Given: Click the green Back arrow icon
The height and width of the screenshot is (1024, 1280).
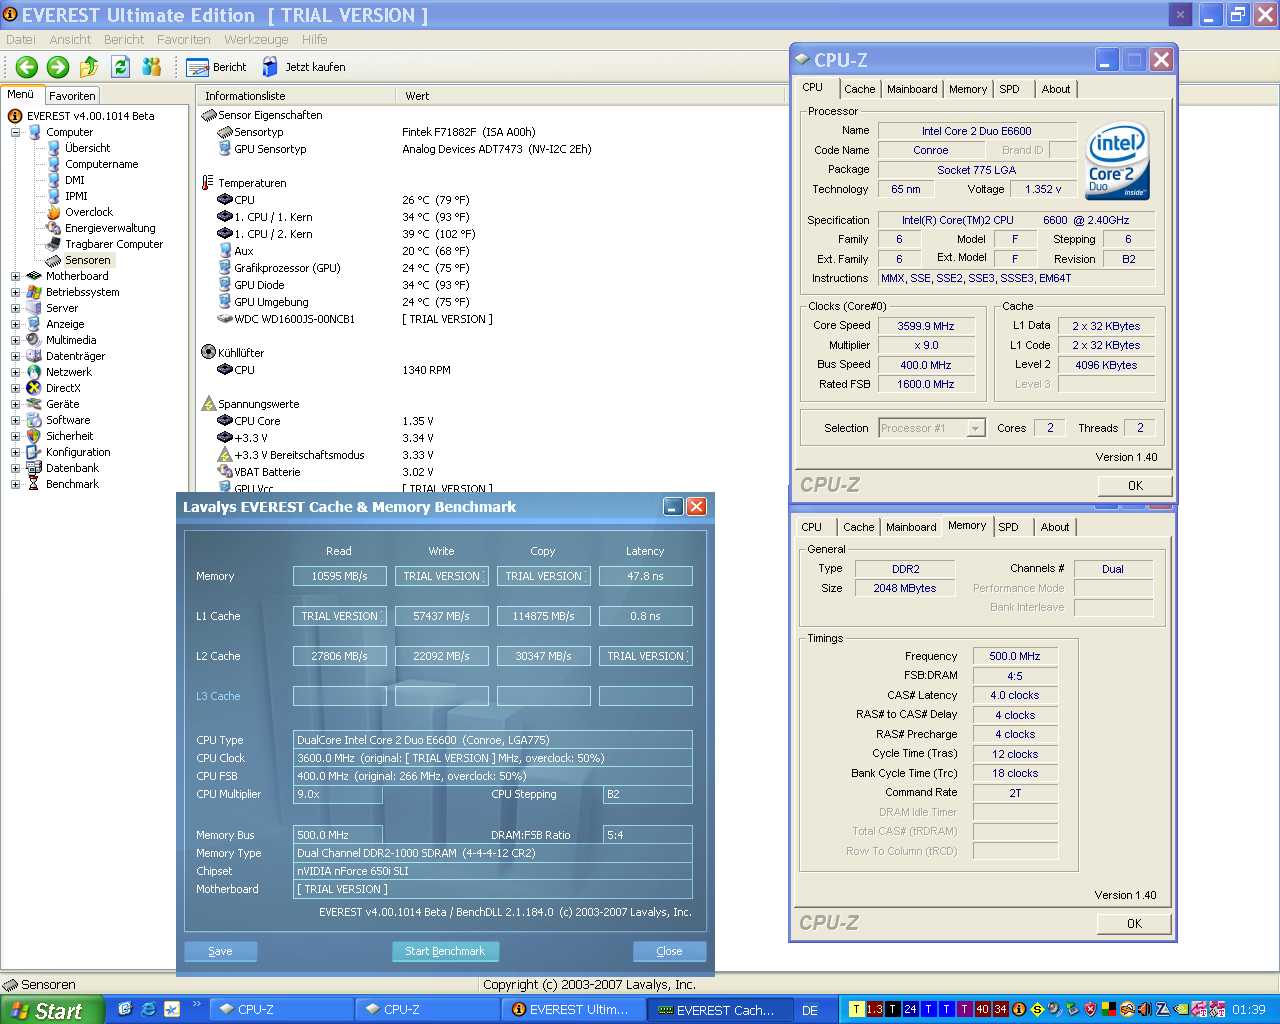Looking at the screenshot, I should point(27,67).
